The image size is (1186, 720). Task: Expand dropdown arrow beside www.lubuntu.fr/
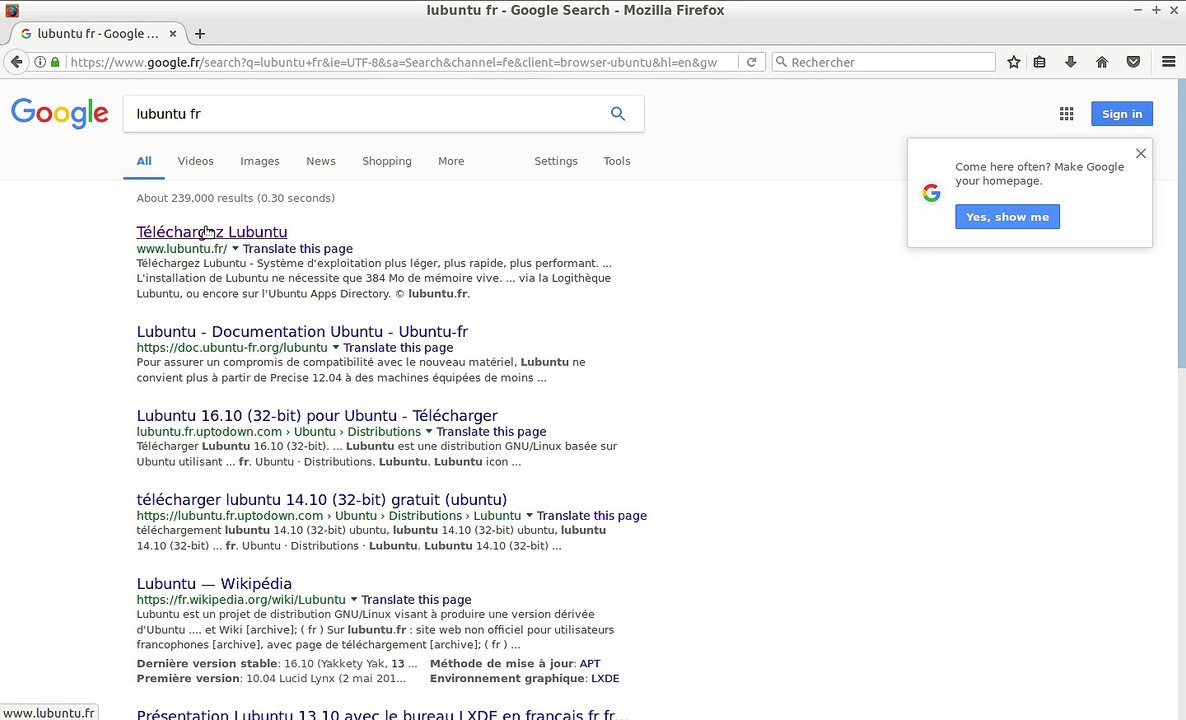pyautogui.click(x=235, y=248)
